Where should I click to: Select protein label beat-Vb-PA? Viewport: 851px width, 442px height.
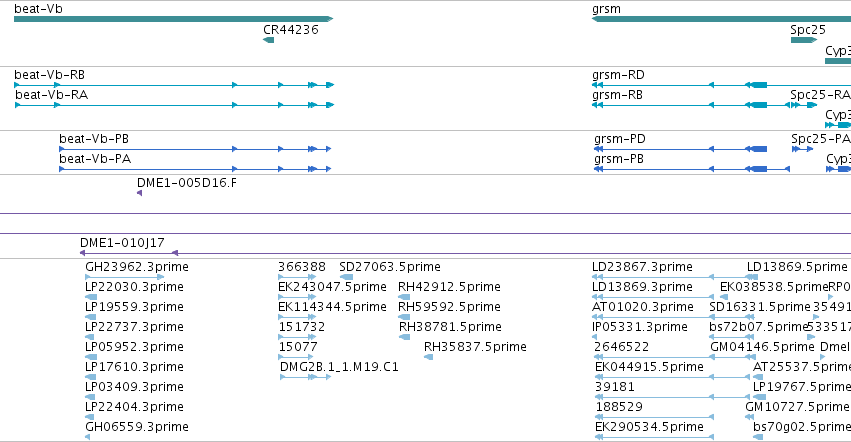[95, 159]
